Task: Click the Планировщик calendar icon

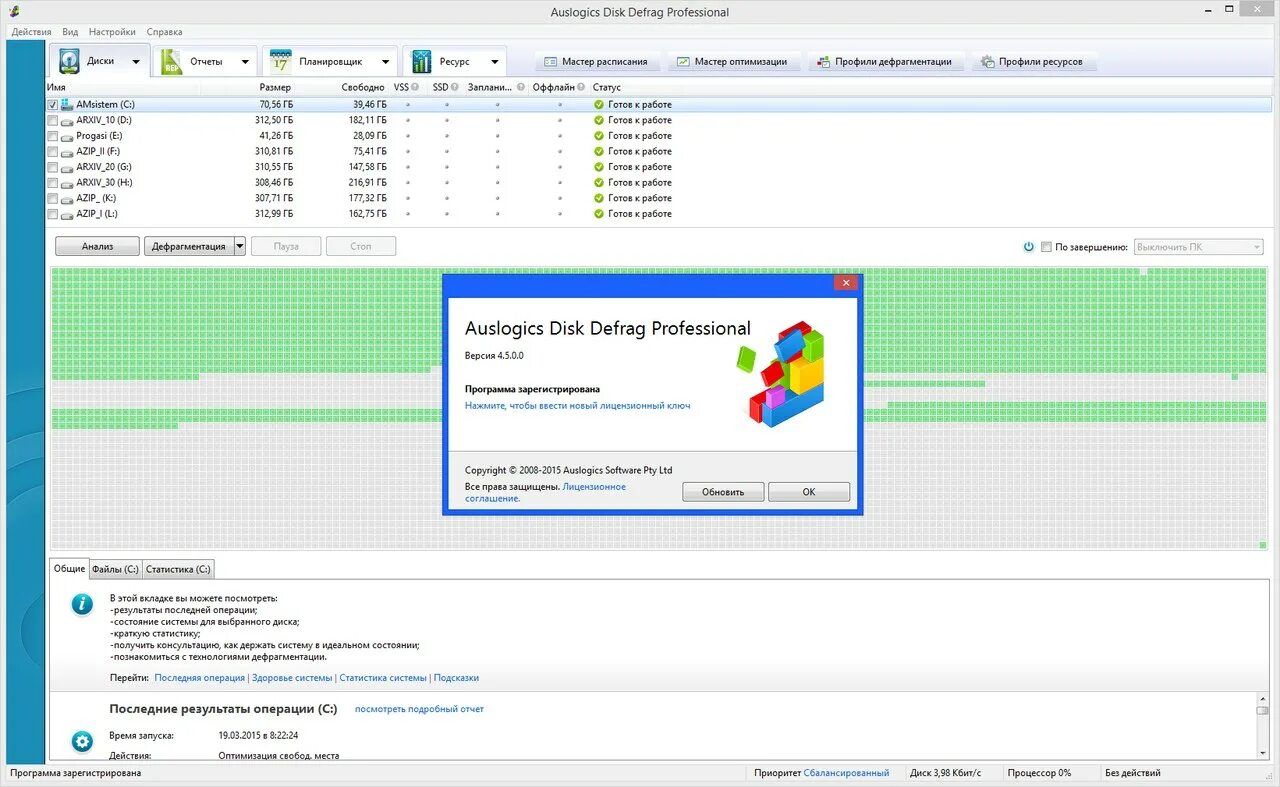Action: 281,61
